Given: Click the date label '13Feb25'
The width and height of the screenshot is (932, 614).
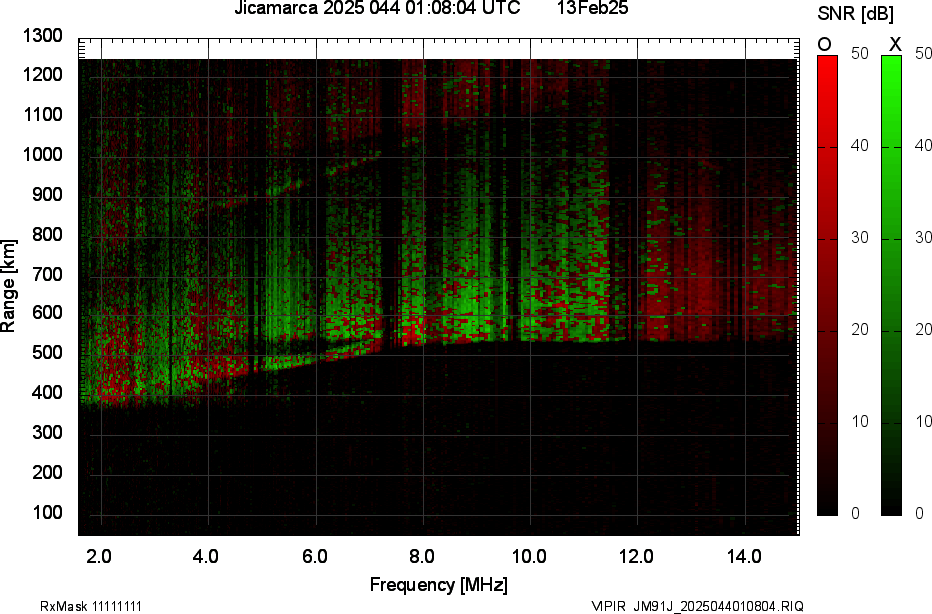Looking at the screenshot, I should pyautogui.click(x=593, y=8).
